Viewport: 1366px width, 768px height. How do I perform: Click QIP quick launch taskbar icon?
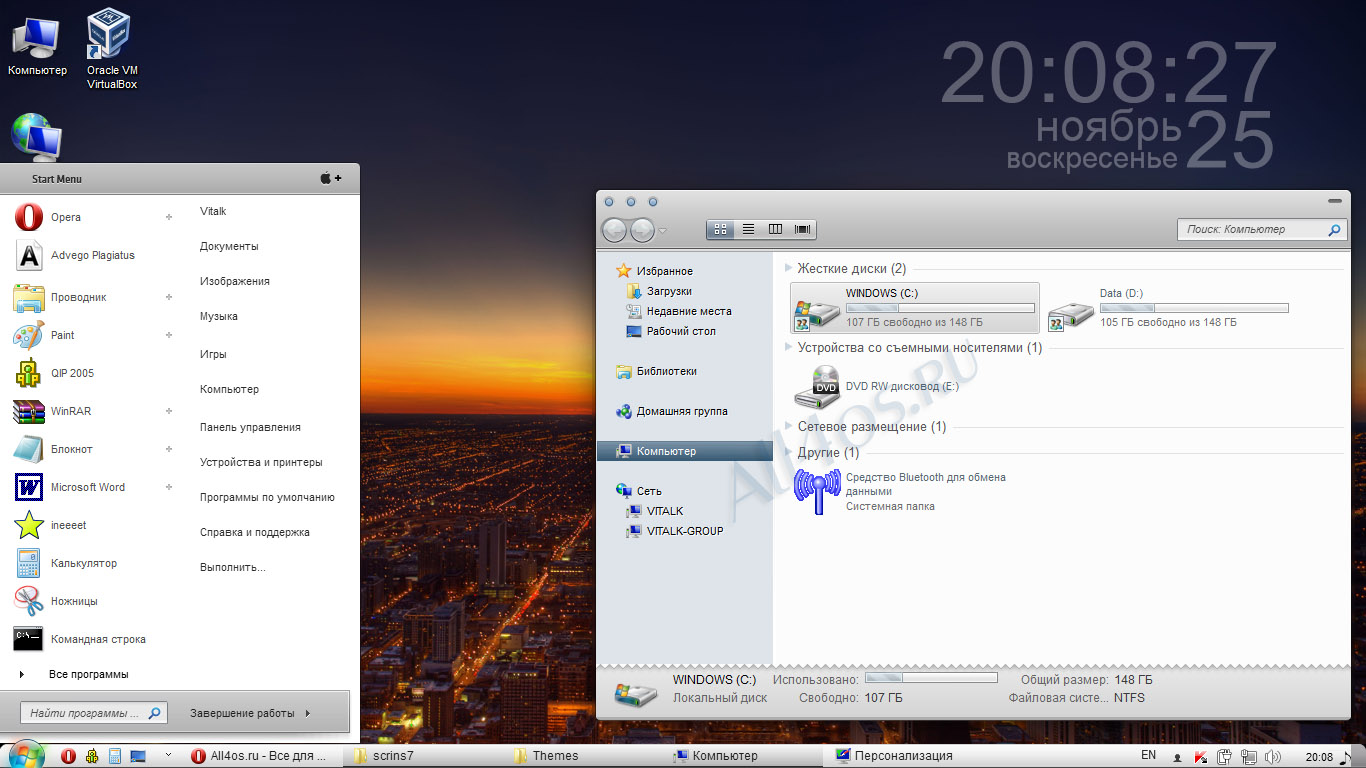(91, 756)
